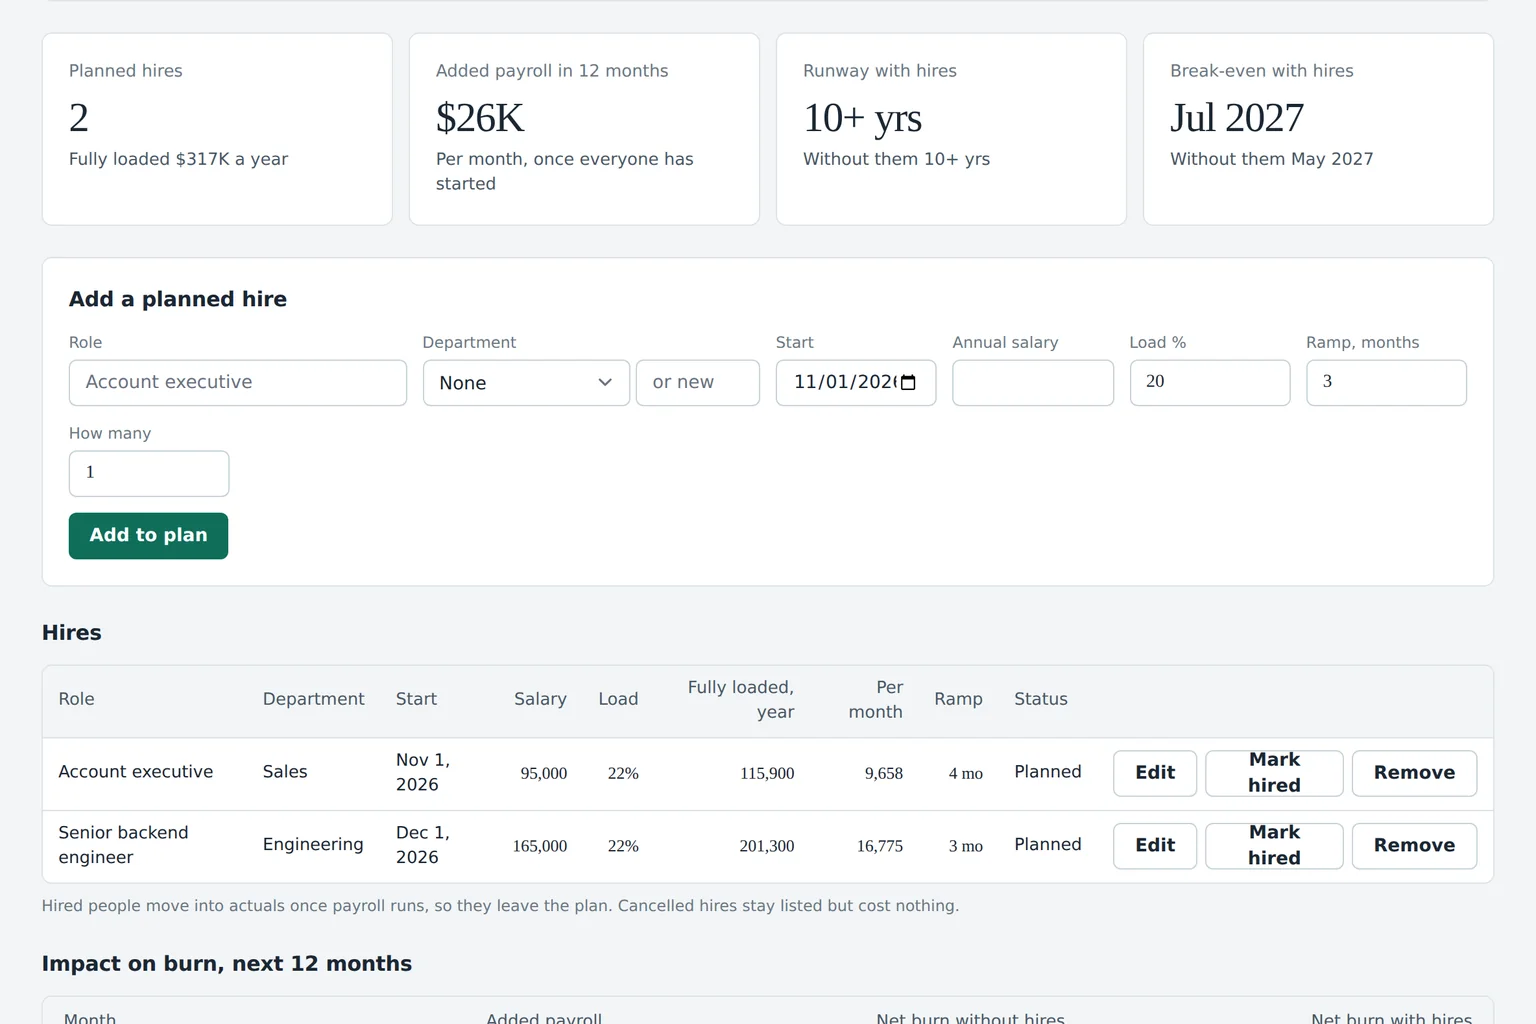This screenshot has width=1536, height=1024.
Task: Remove the Senior backend engineer hire
Action: coord(1414,846)
